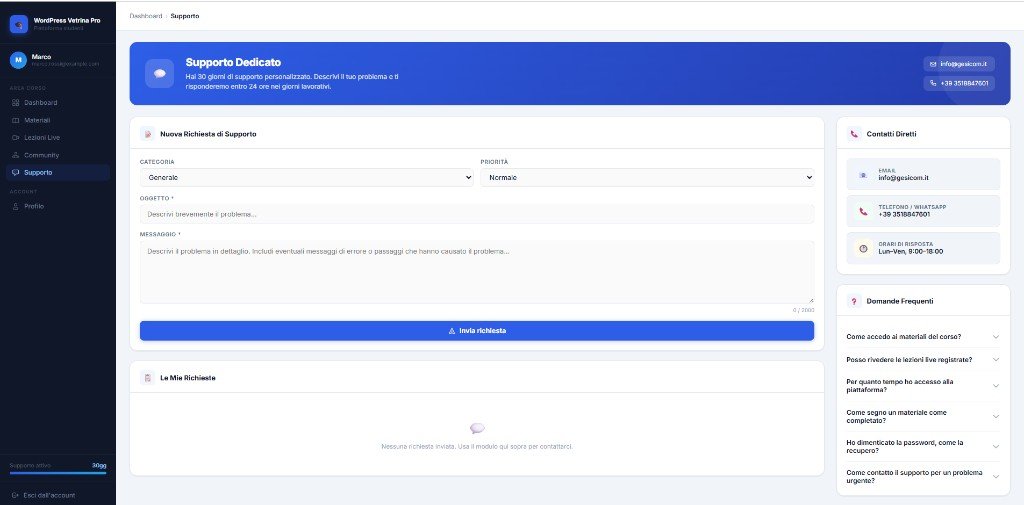The height and width of the screenshot is (505, 1024).
Task: Click info@gesicom.it in the Contatti Diretti card
Action: point(903,178)
